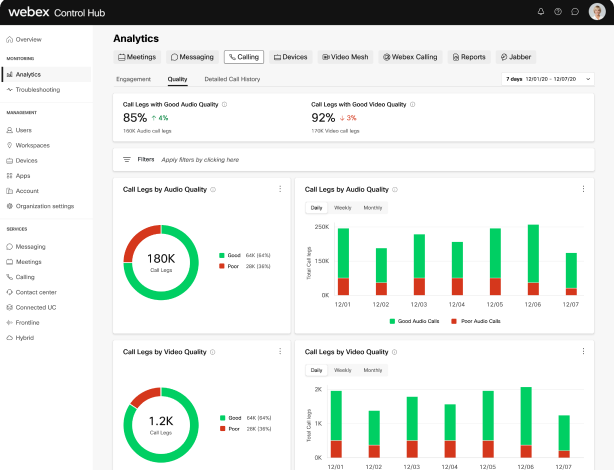Open the 7 days date range dropdown
The height and width of the screenshot is (470, 614).
click(x=548, y=79)
